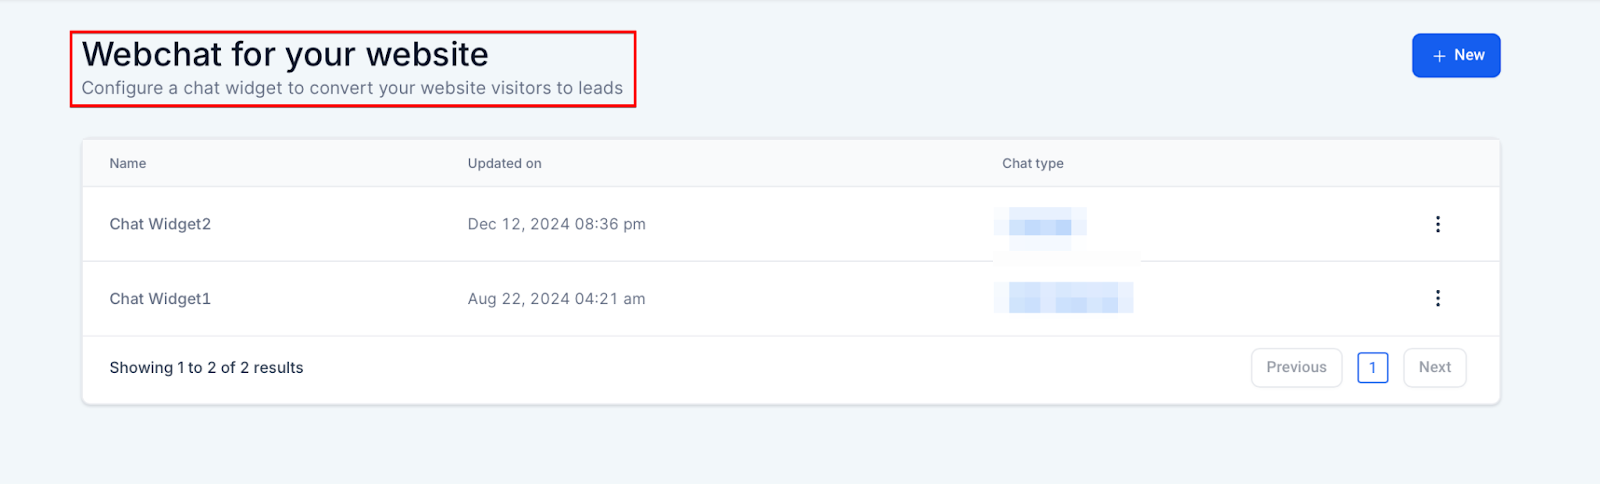Go to the Next page

1434,367
